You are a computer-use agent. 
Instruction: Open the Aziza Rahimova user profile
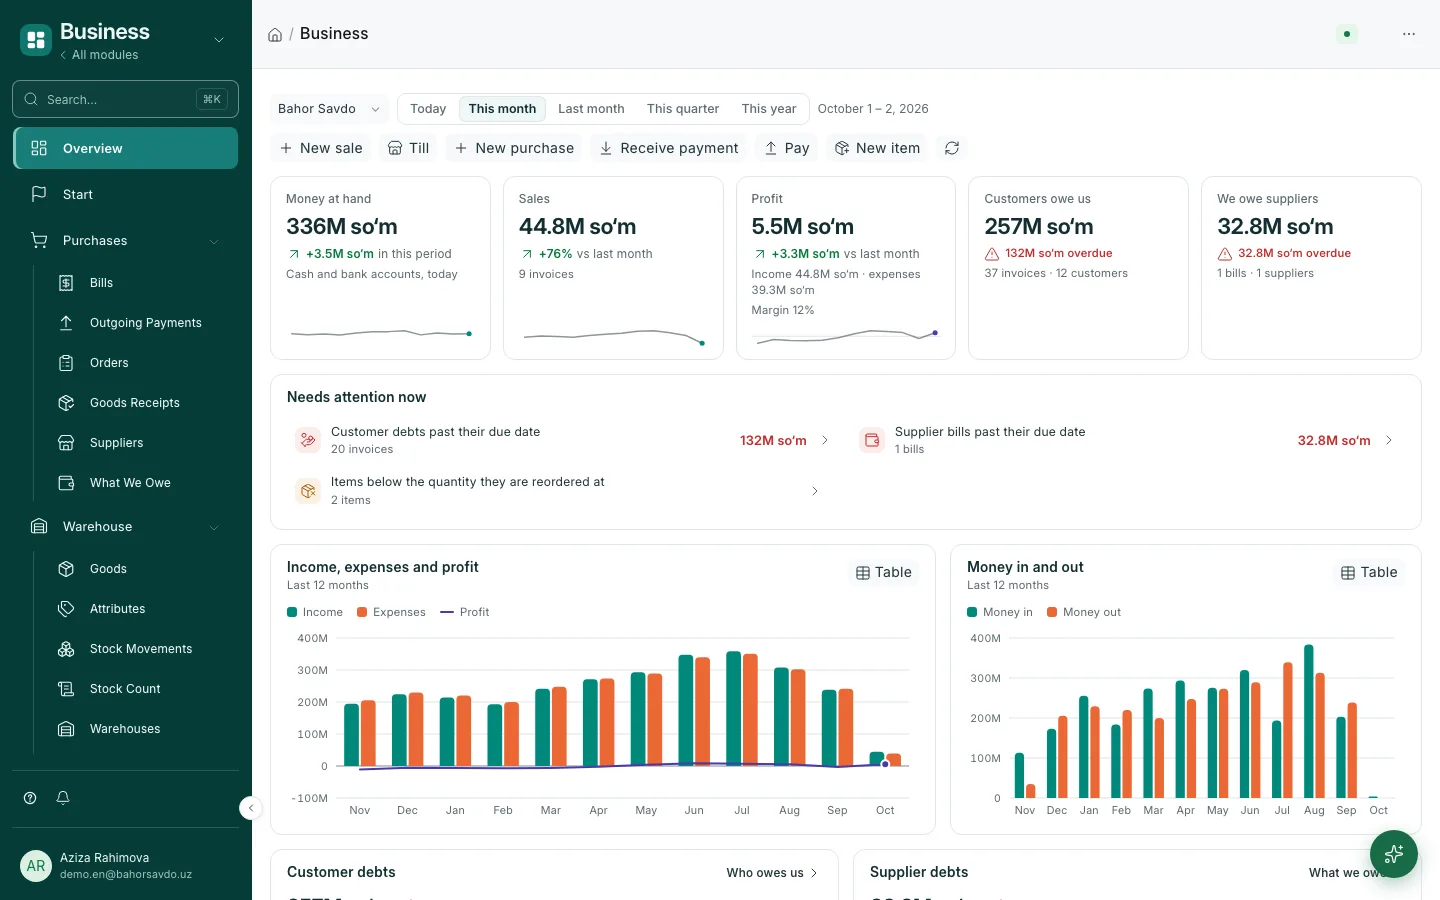pyautogui.click(x=125, y=866)
